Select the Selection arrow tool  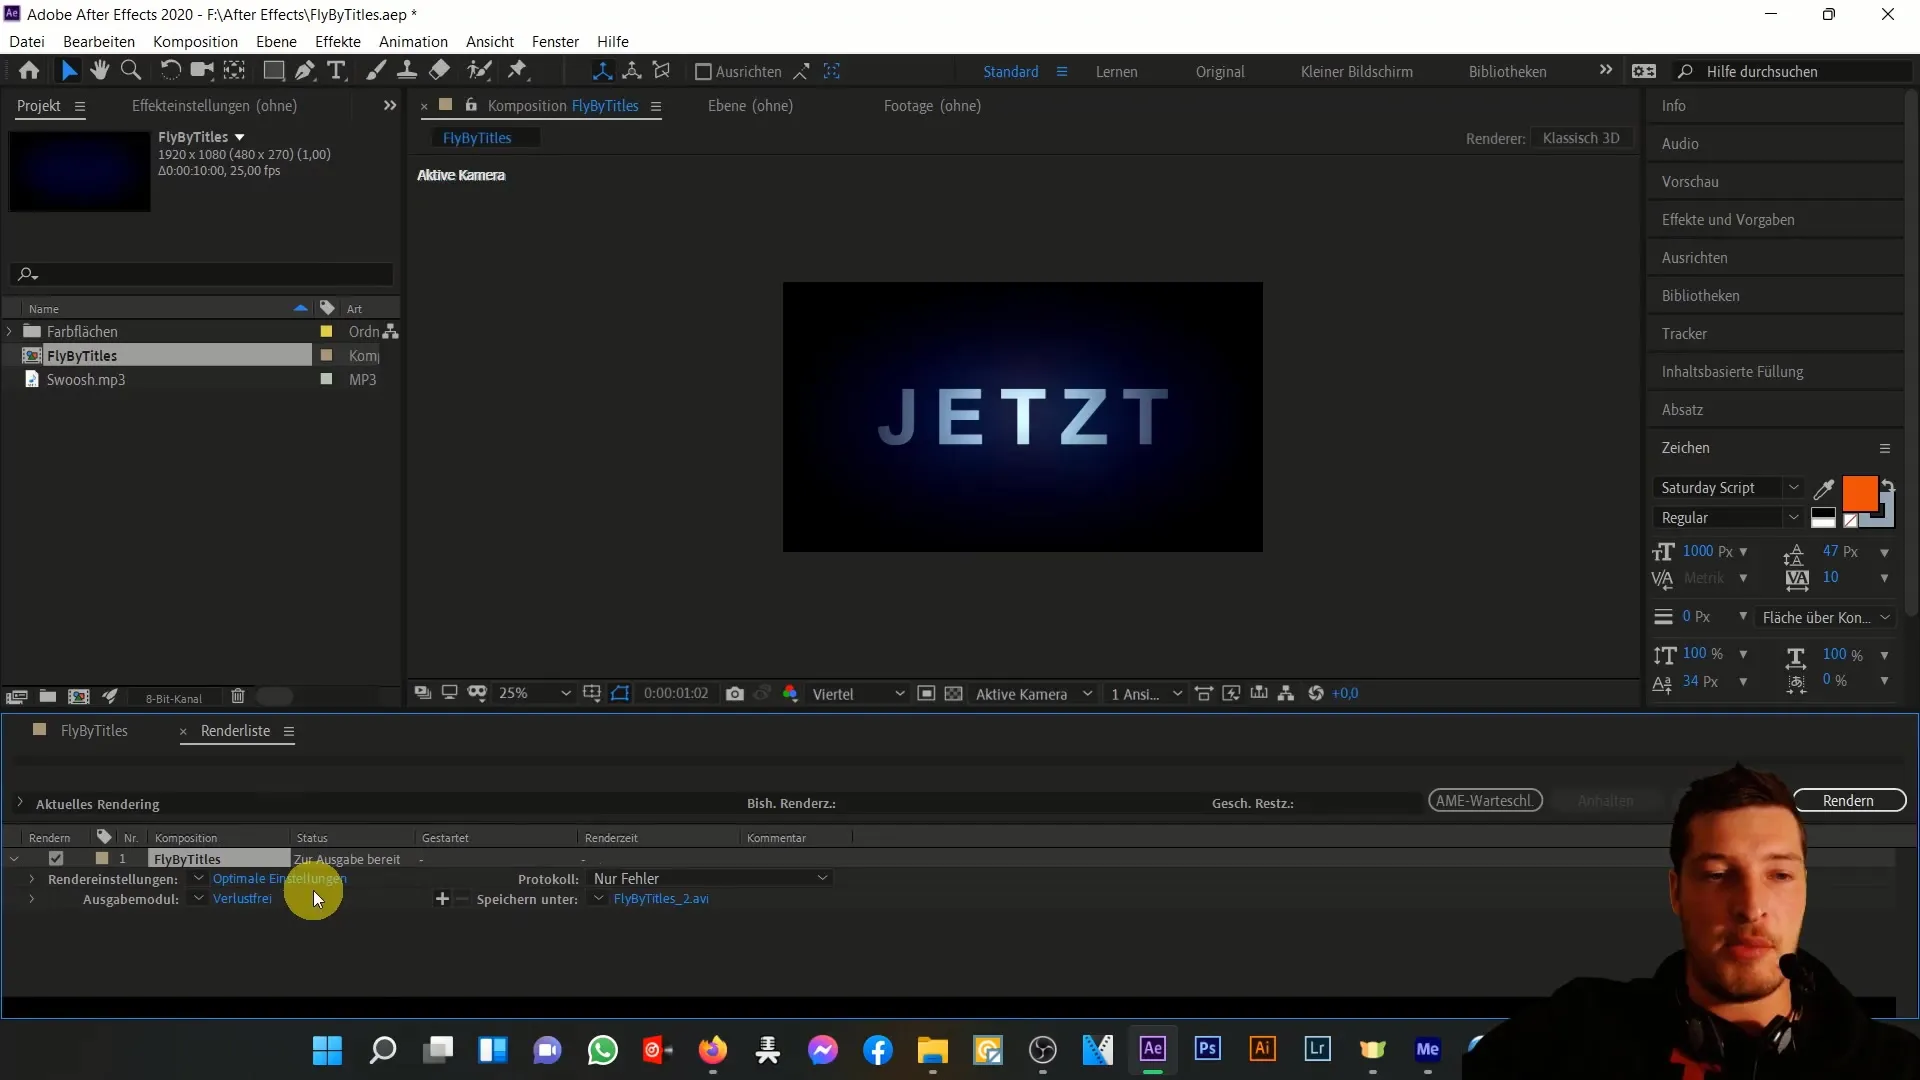[69, 71]
